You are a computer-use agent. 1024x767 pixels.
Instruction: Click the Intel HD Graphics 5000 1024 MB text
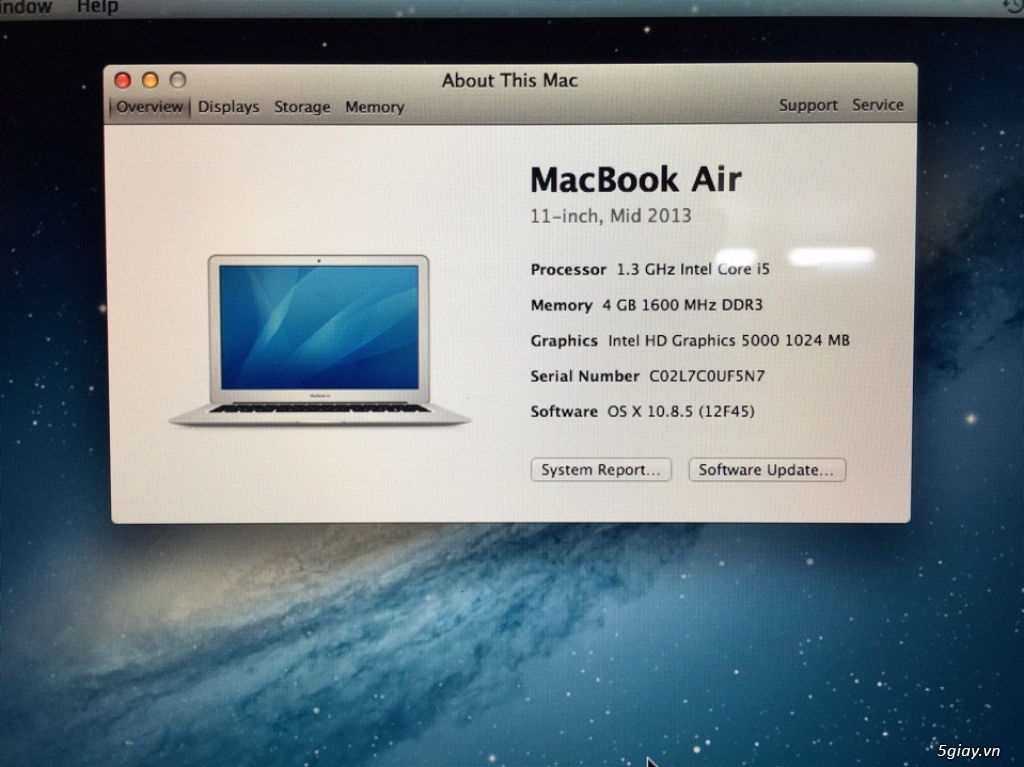tap(729, 340)
